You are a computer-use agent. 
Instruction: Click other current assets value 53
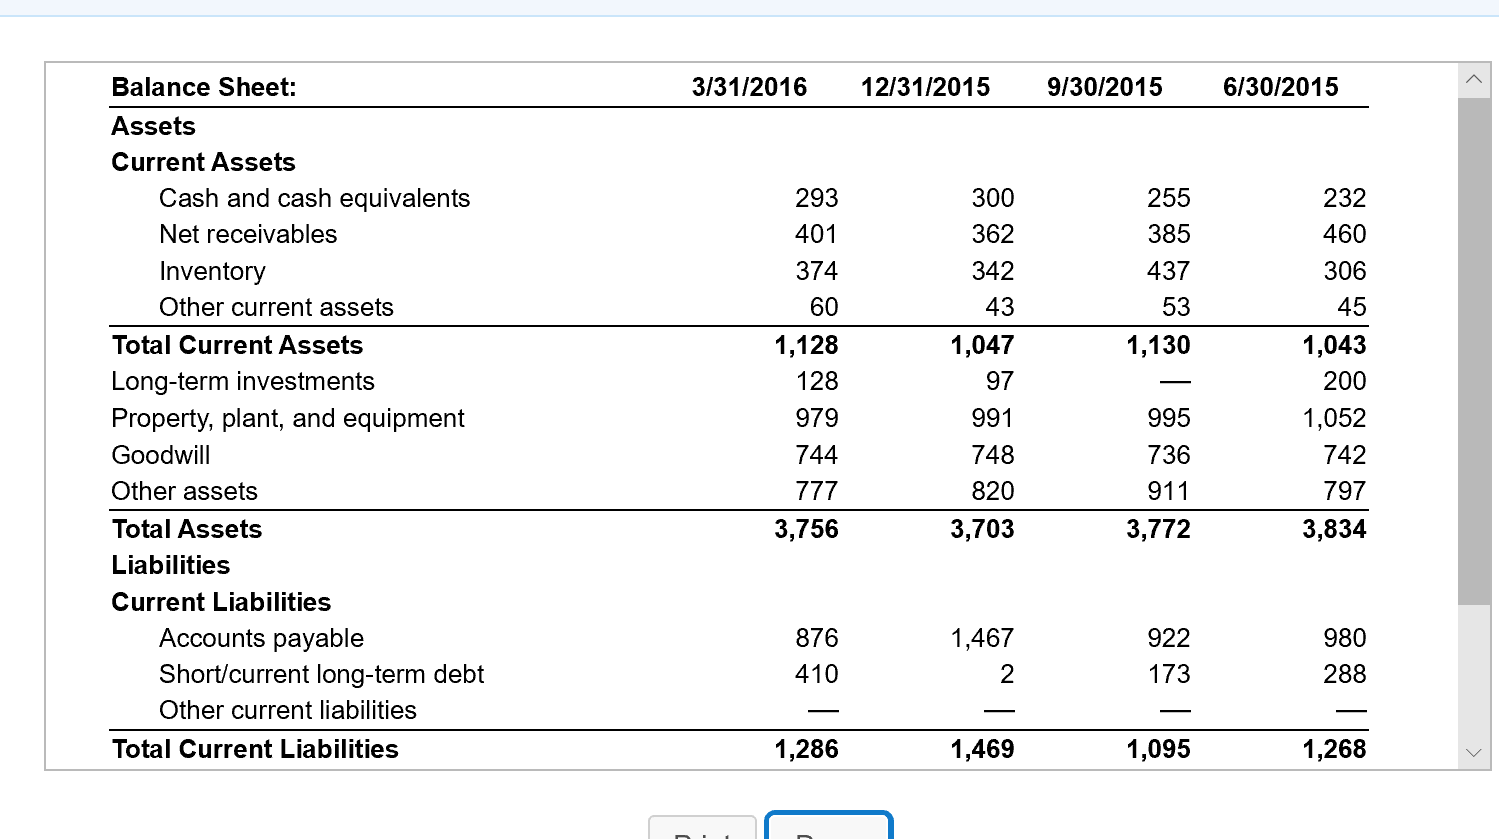pyautogui.click(x=1176, y=307)
